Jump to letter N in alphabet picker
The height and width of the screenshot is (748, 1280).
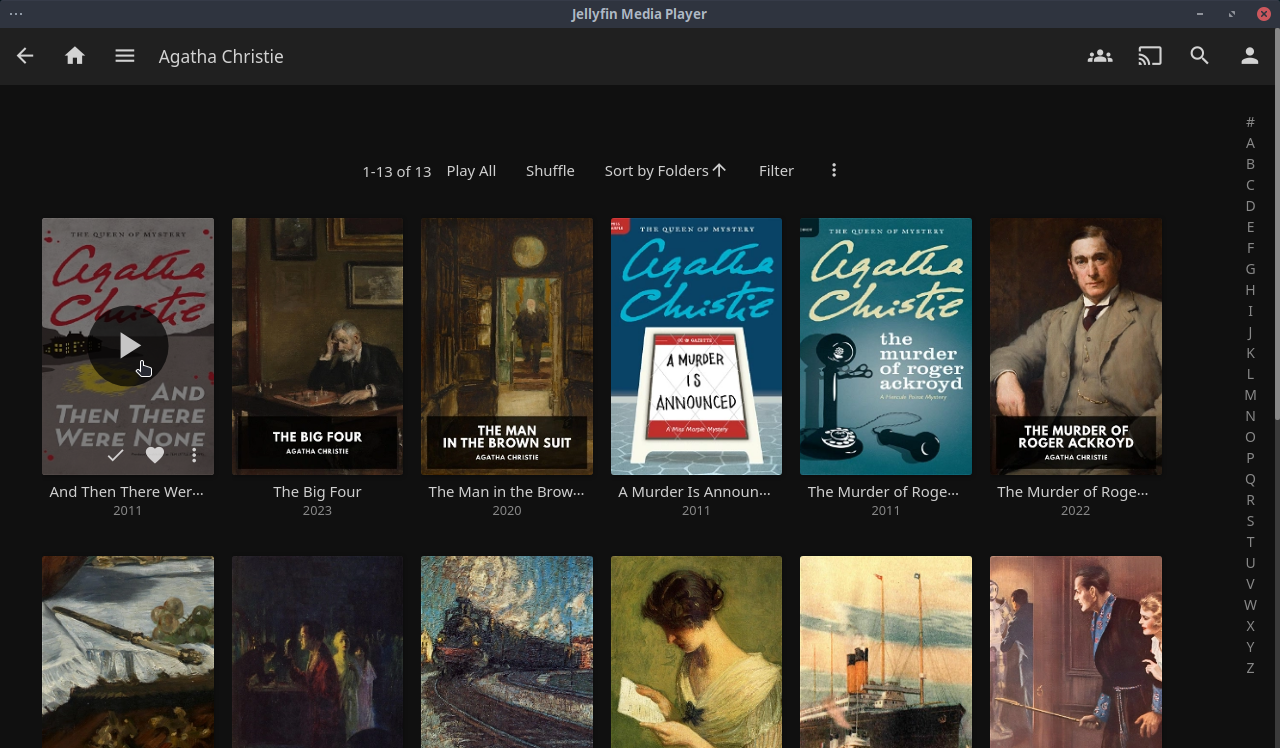point(1250,416)
